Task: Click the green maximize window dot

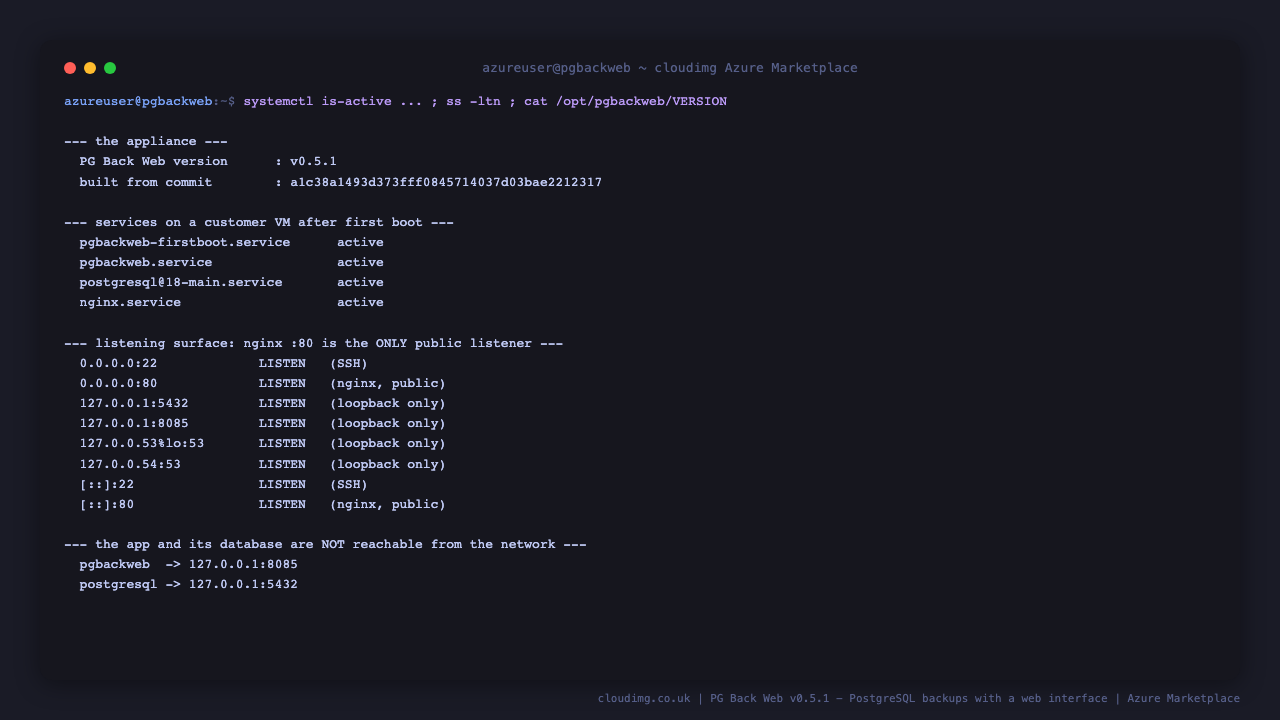Action: [110, 68]
